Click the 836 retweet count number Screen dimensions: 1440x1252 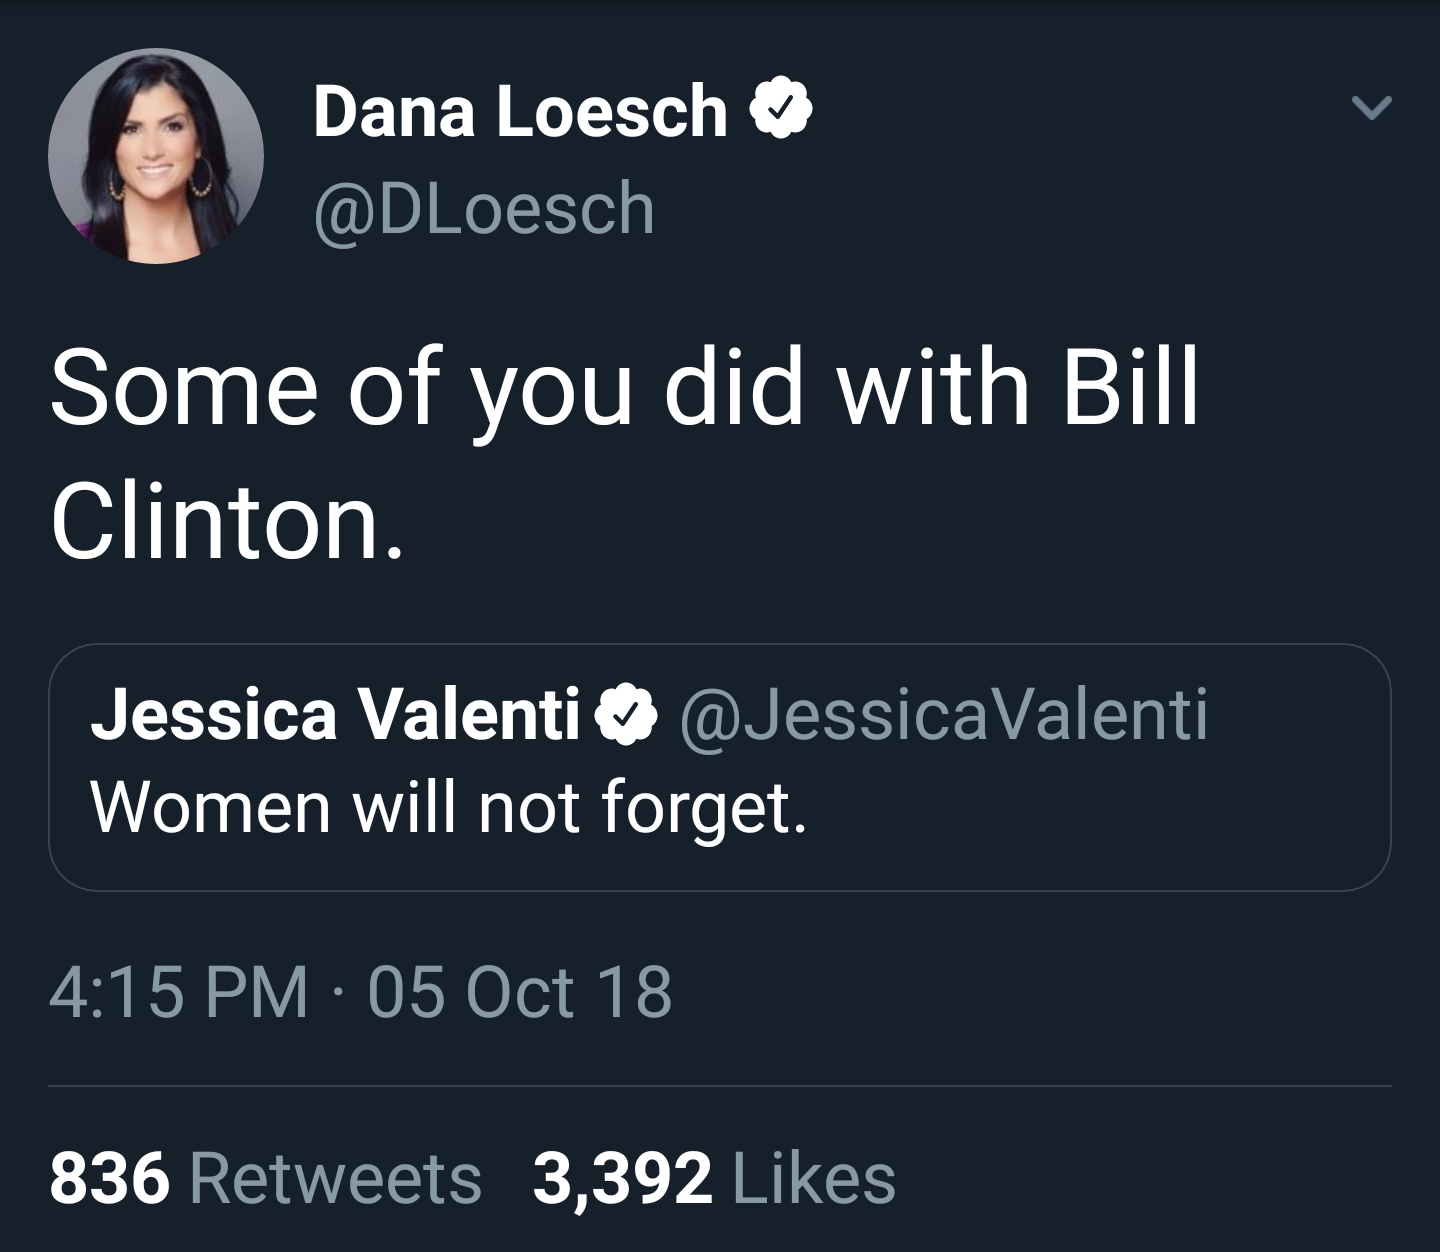pos(109,1177)
